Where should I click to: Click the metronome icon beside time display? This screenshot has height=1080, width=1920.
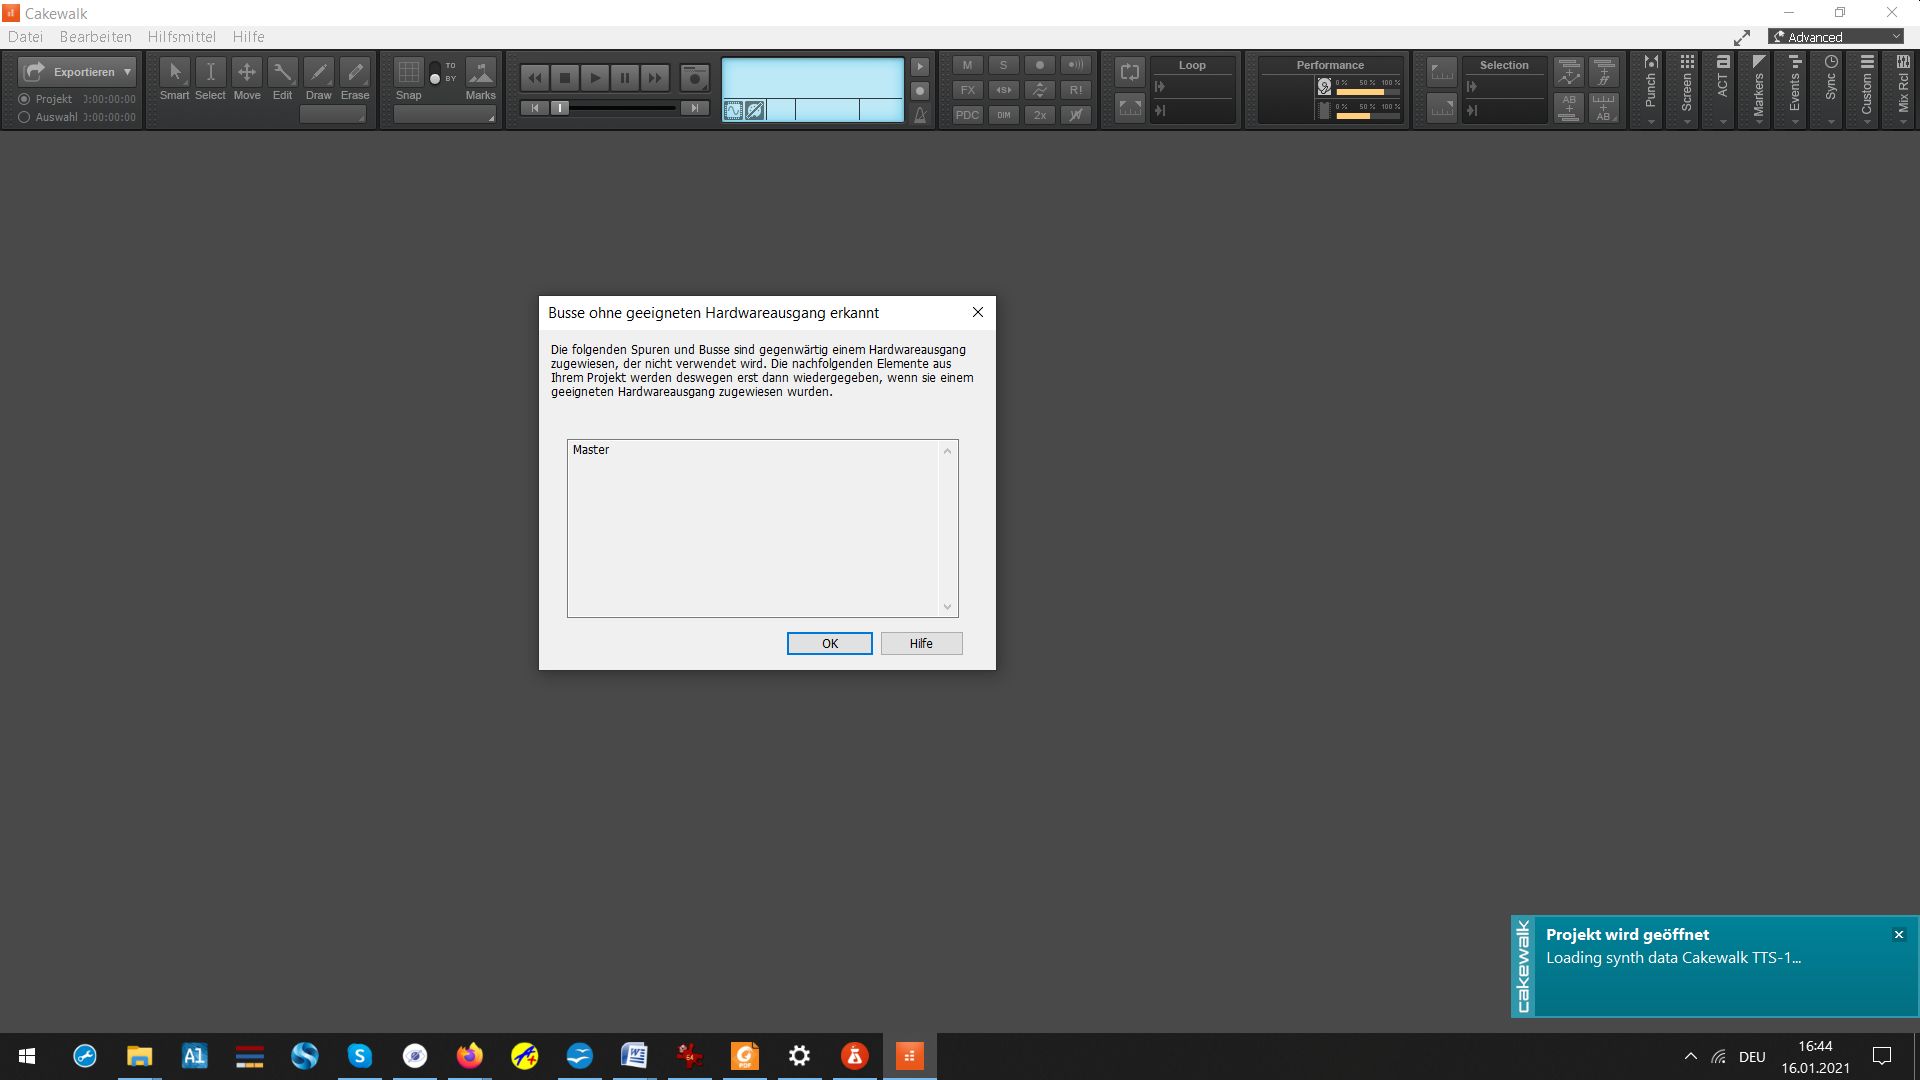click(920, 115)
